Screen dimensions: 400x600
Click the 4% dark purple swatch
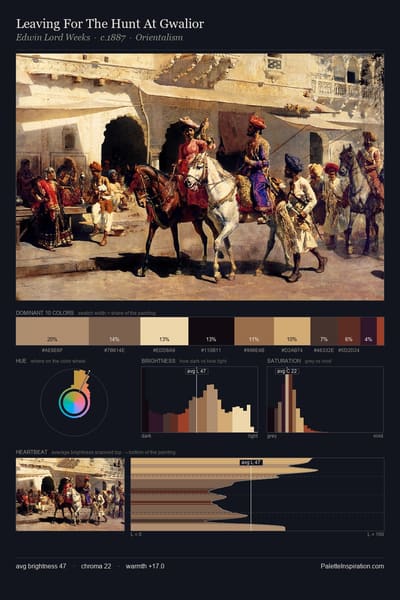pyautogui.click(x=369, y=331)
